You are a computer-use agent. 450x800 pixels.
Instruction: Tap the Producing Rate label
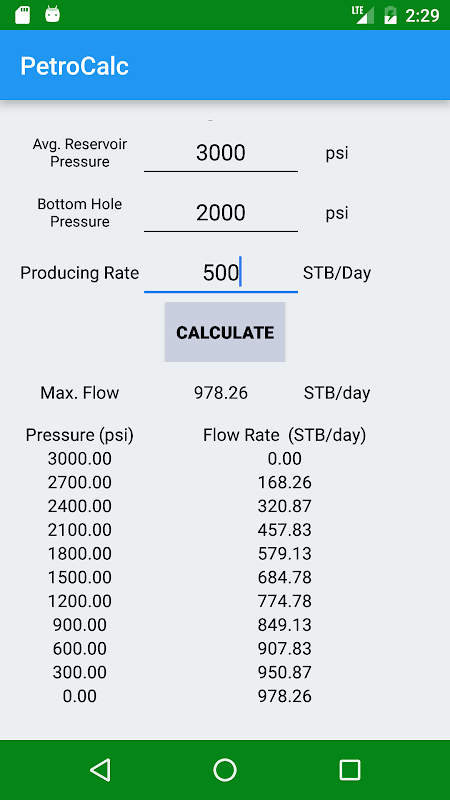[x=80, y=273]
